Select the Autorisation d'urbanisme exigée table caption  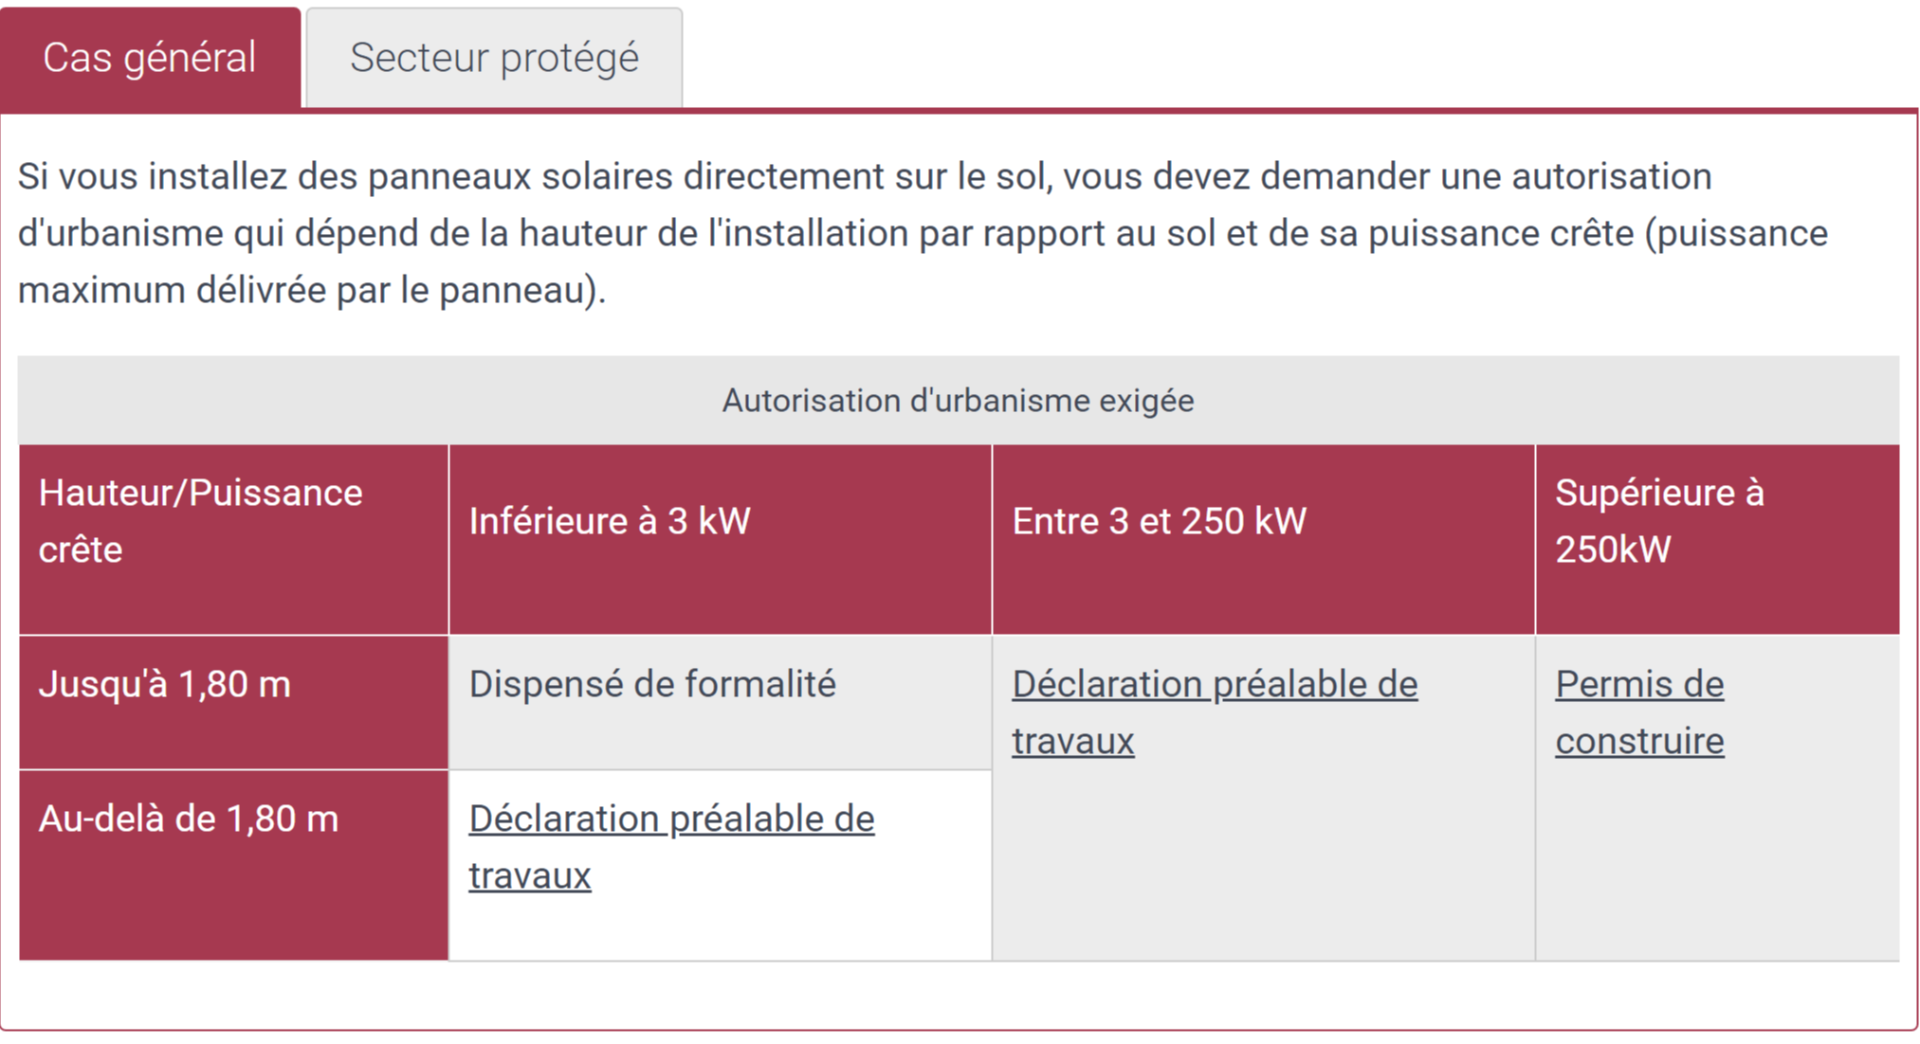tap(958, 400)
